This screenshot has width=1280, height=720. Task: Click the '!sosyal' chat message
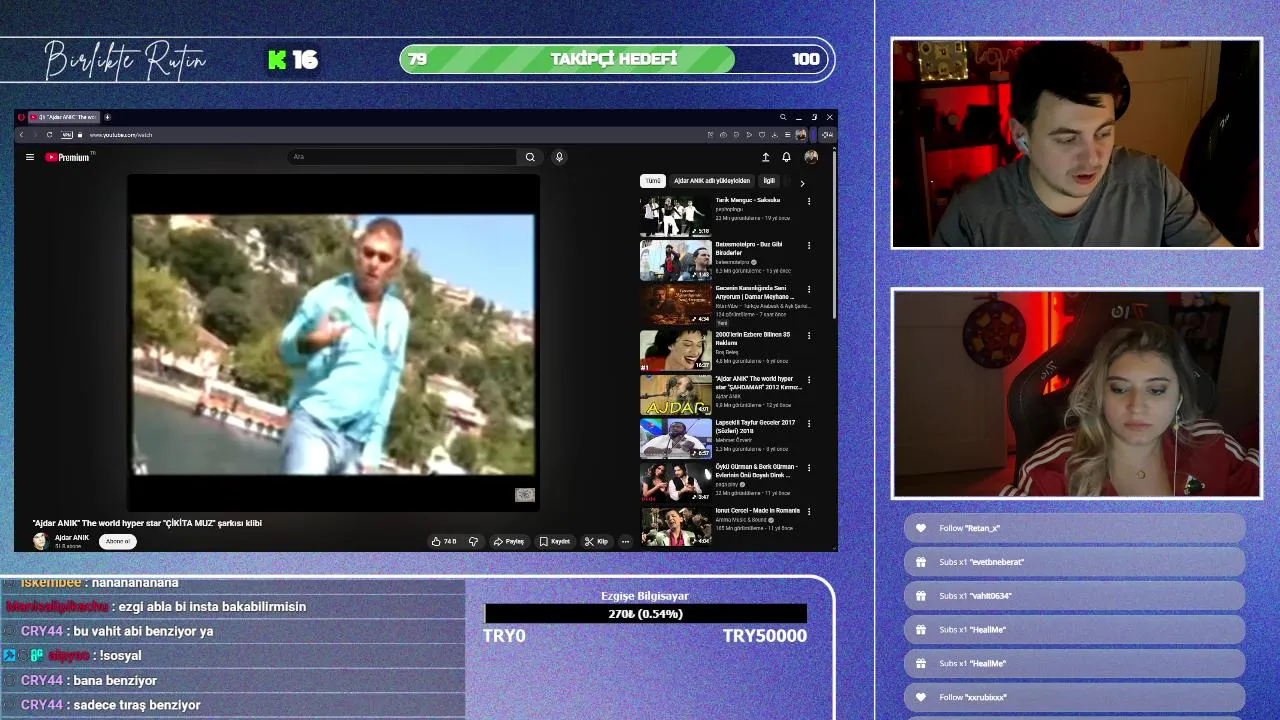120,656
